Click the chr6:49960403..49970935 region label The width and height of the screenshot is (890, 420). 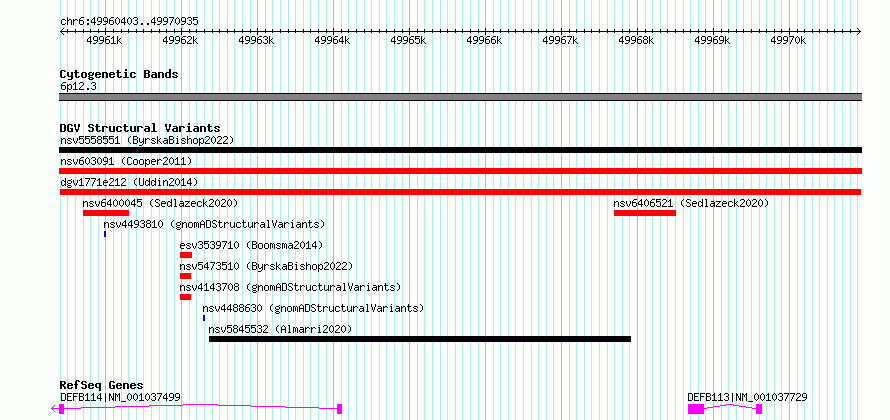(129, 22)
